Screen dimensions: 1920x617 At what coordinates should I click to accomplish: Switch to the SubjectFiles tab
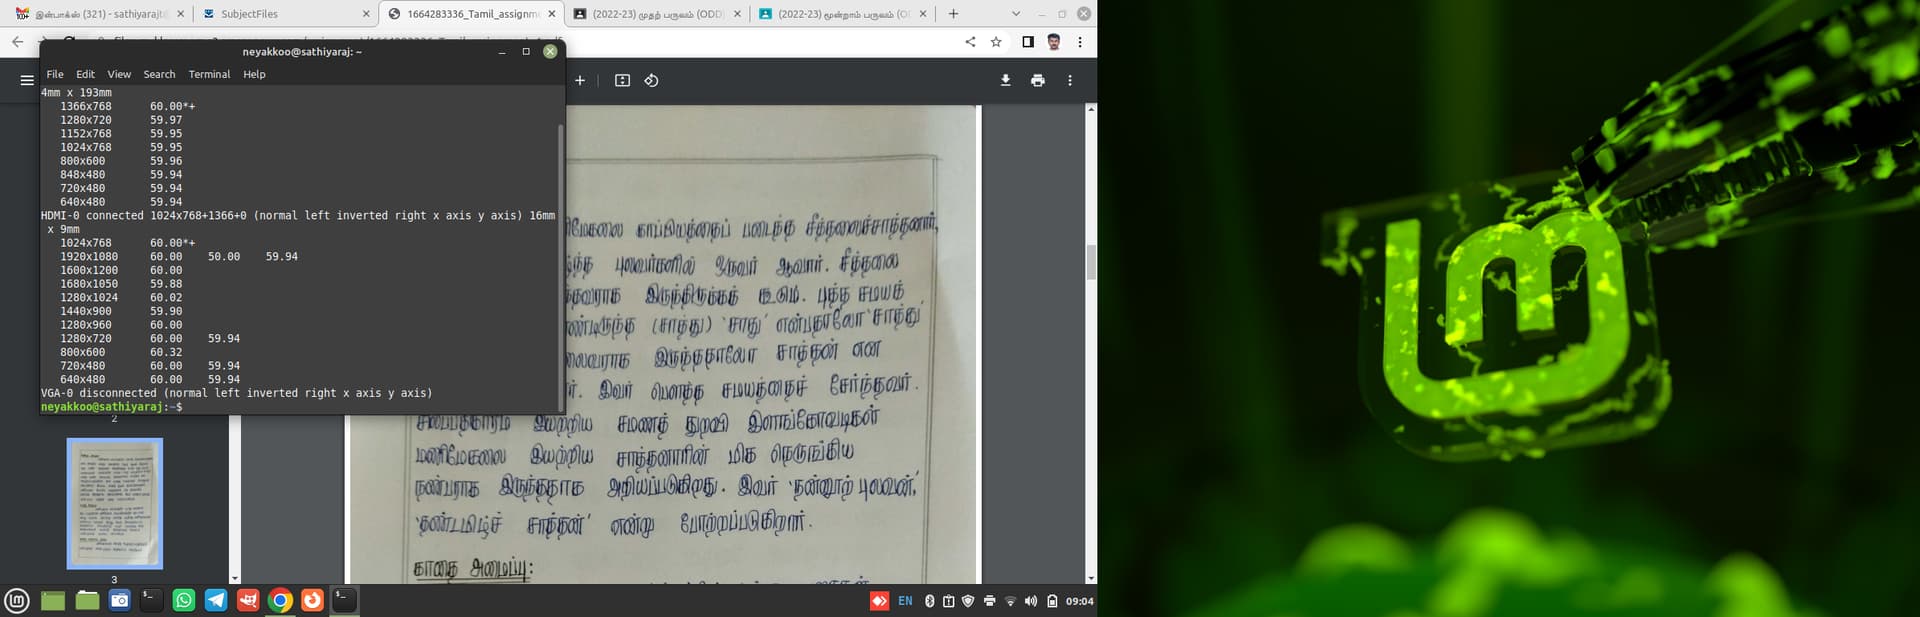[285, 14]
